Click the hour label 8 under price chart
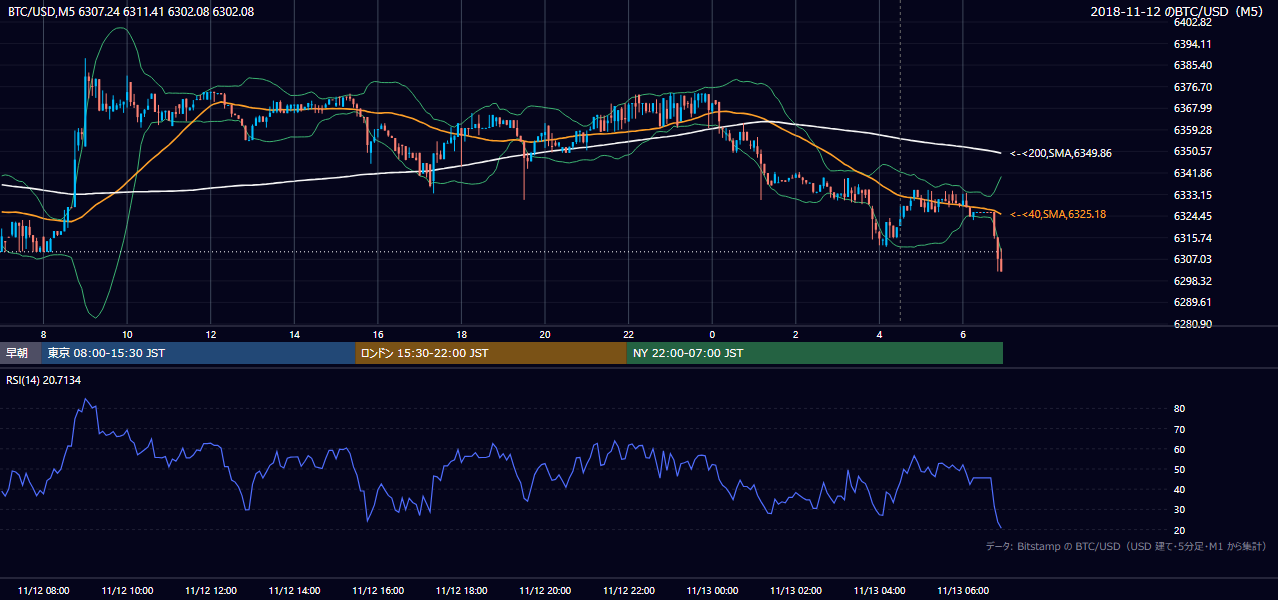Screen dimensions: 1278x600 [x=43, y=334]
